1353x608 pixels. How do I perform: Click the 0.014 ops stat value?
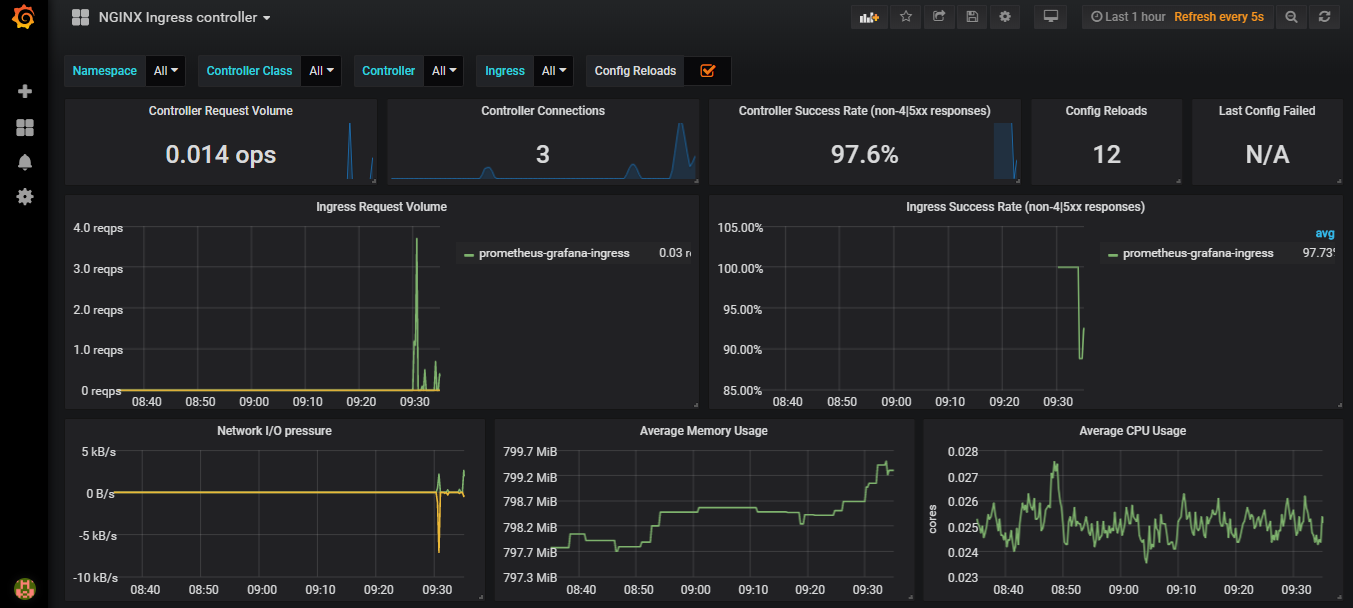click(x=221, y=154)
